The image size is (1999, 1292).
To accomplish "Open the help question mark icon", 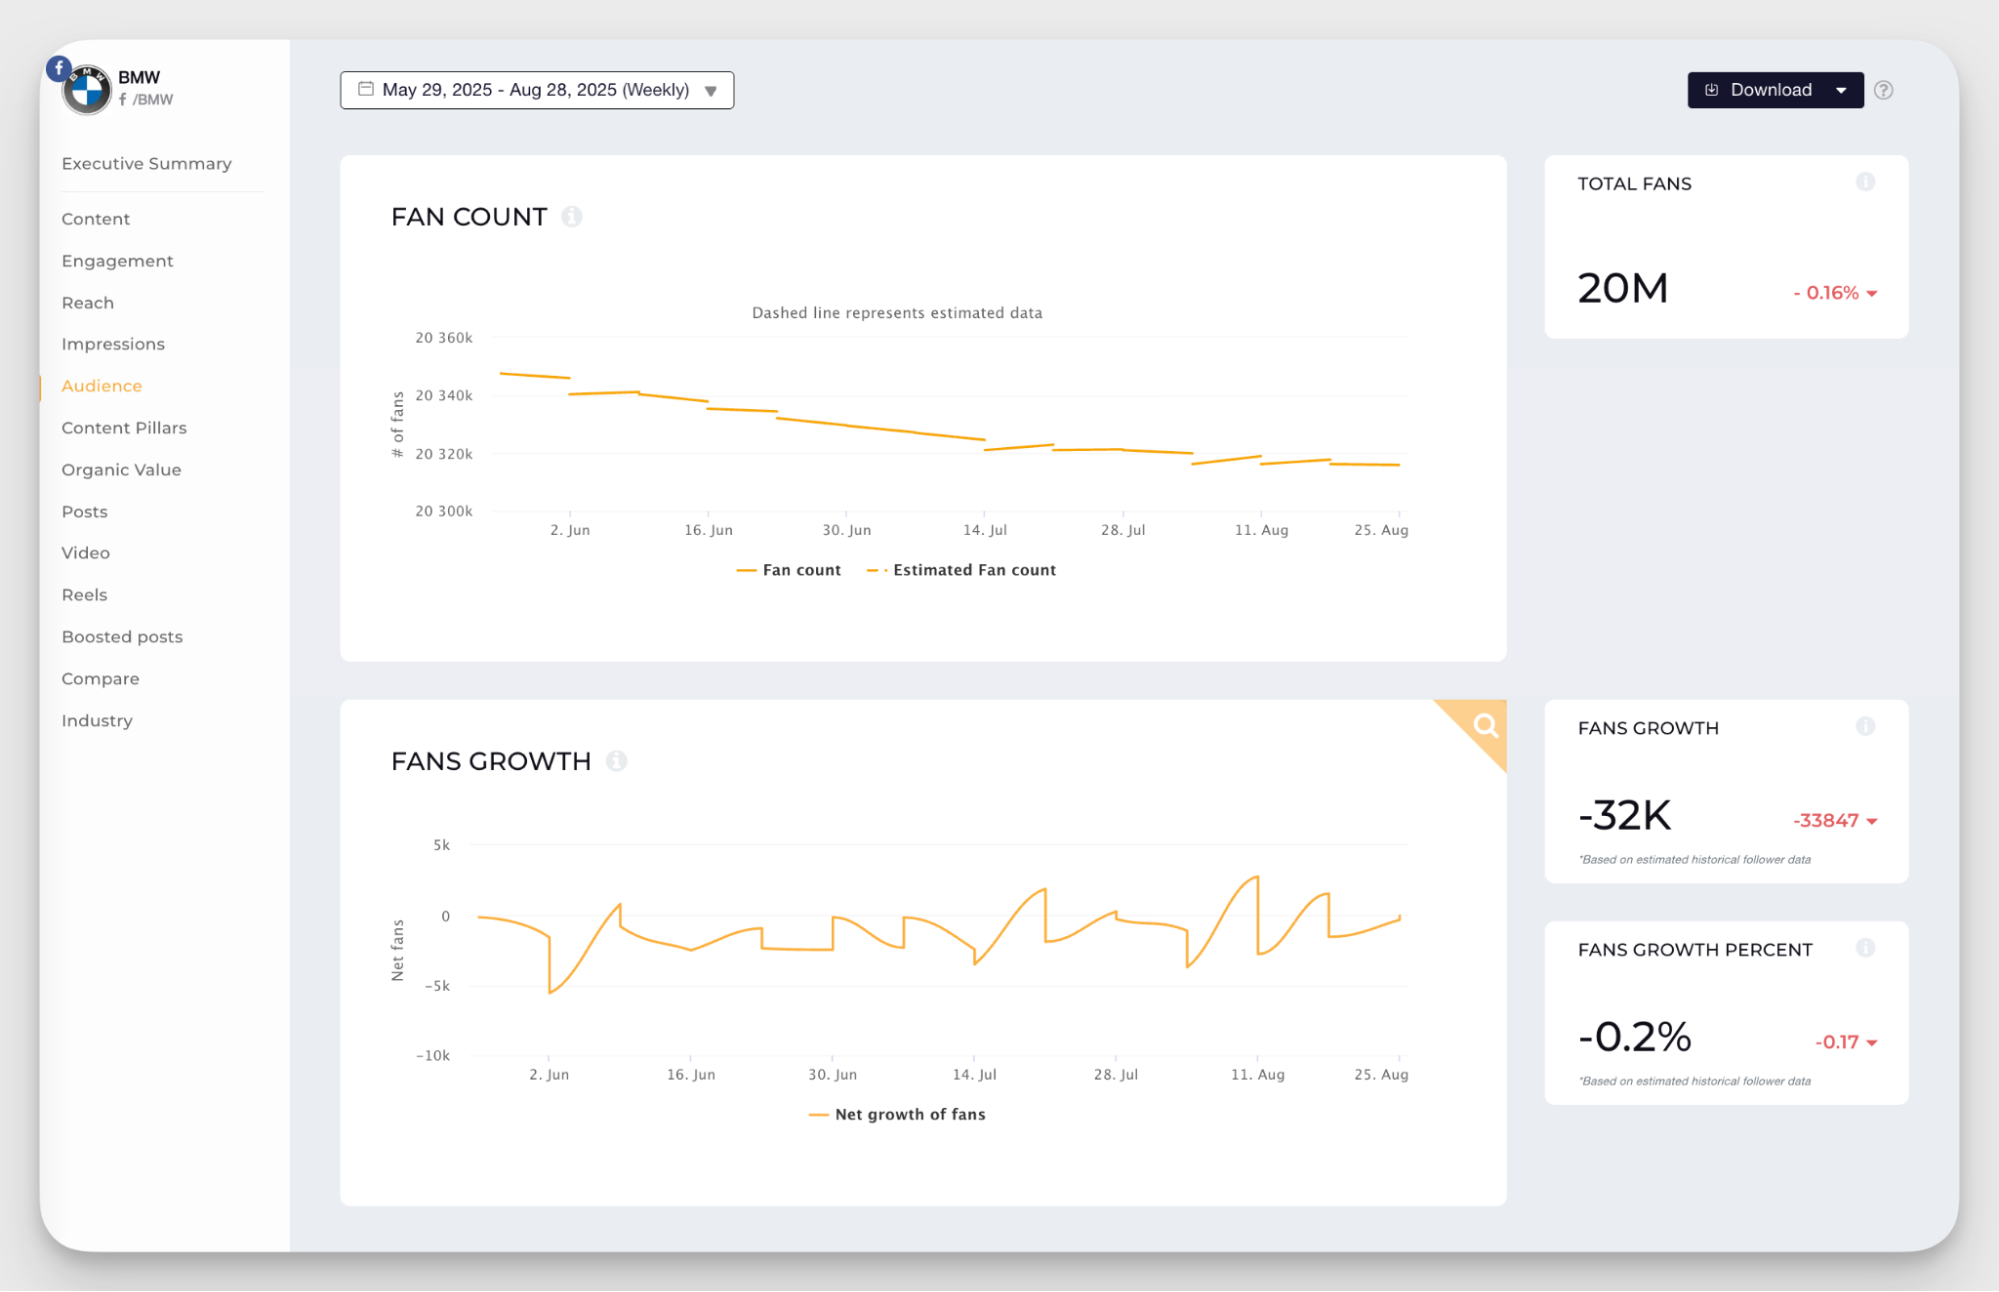I will pyautogui.click(x=1883, y=90).
